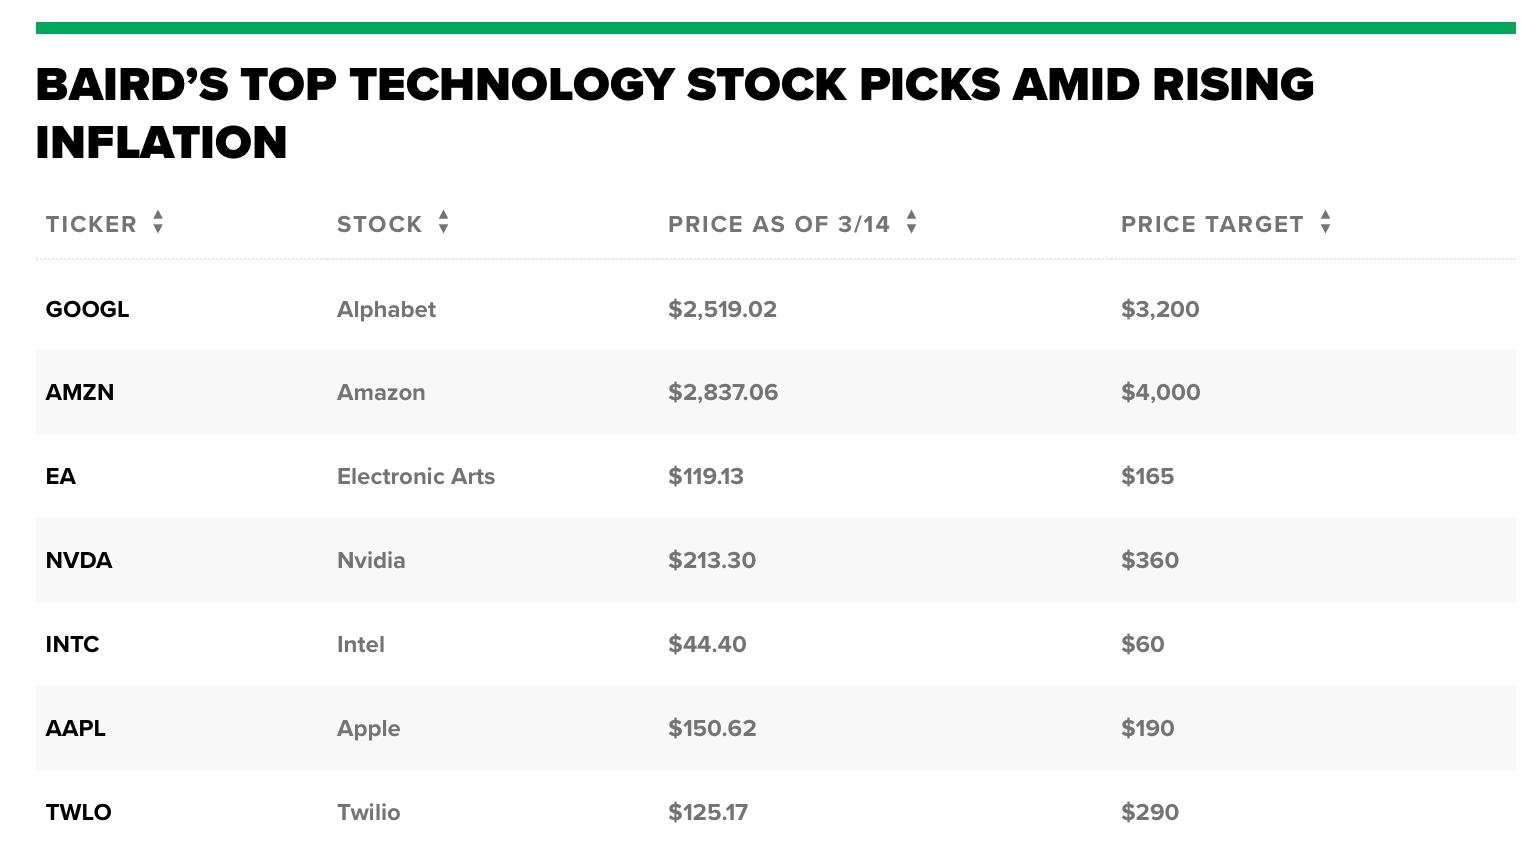
Task: Toggle sorting on the TICKER column header
Action: (91, 224)
